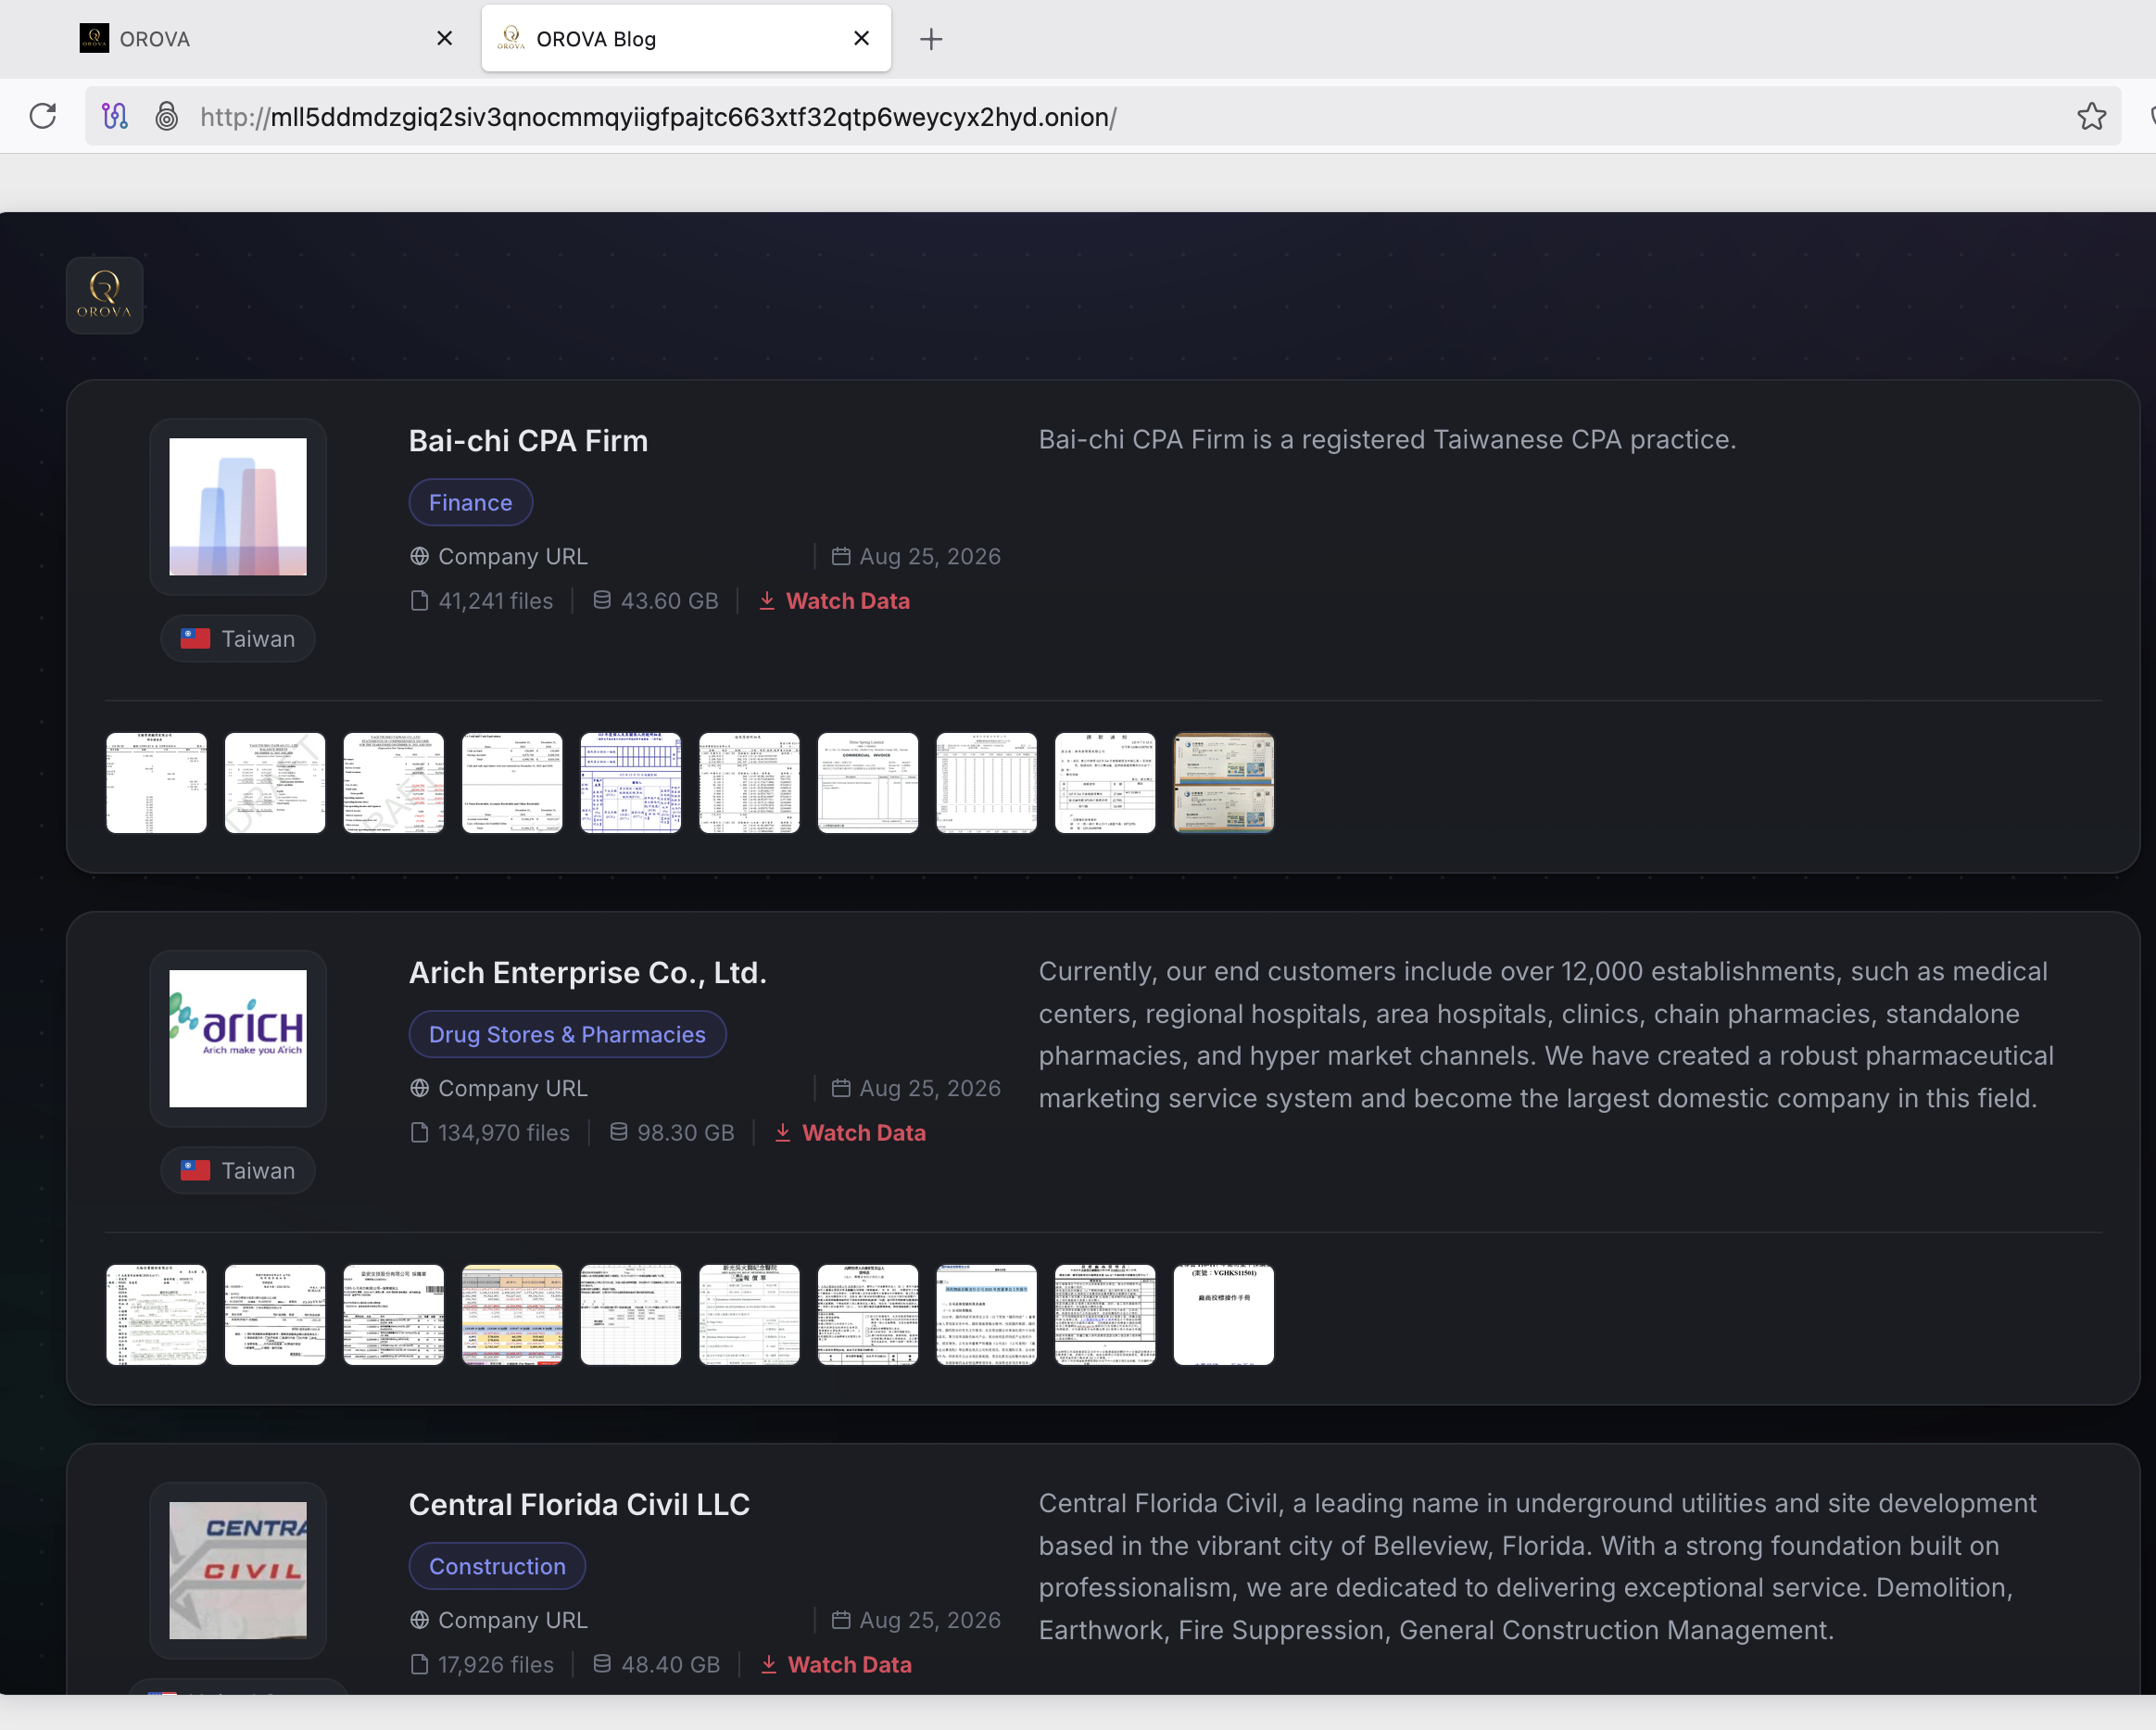Open seventh Arich document preview thumbnail
The width and height of the screenshot is (2156, 1730).
(868, 1315)
